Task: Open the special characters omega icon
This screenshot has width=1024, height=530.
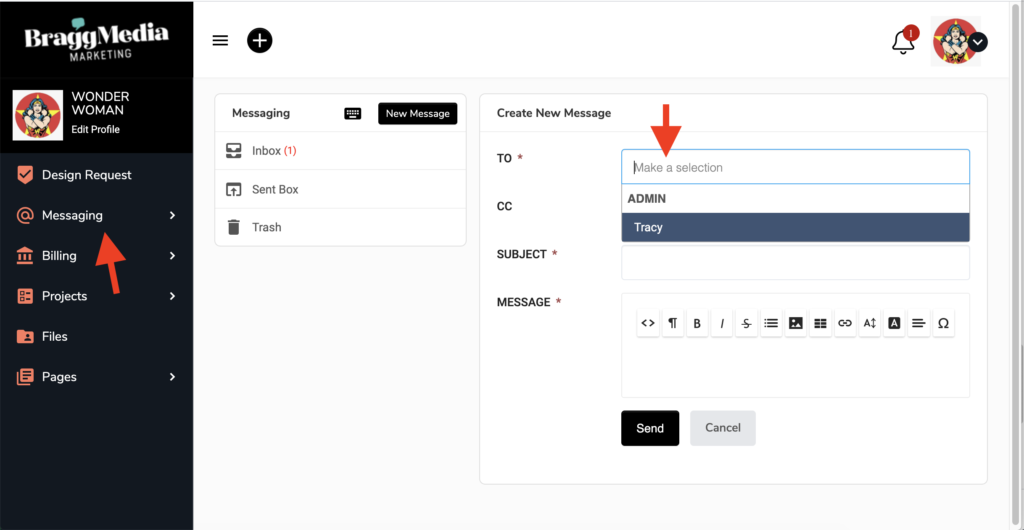Action: click(x=943, y=323)
